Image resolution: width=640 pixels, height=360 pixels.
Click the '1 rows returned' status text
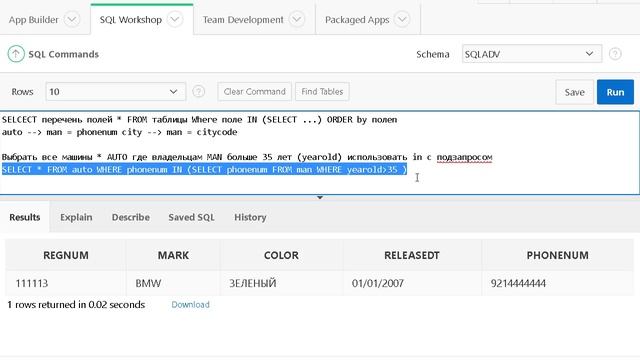tap(76, 304)
